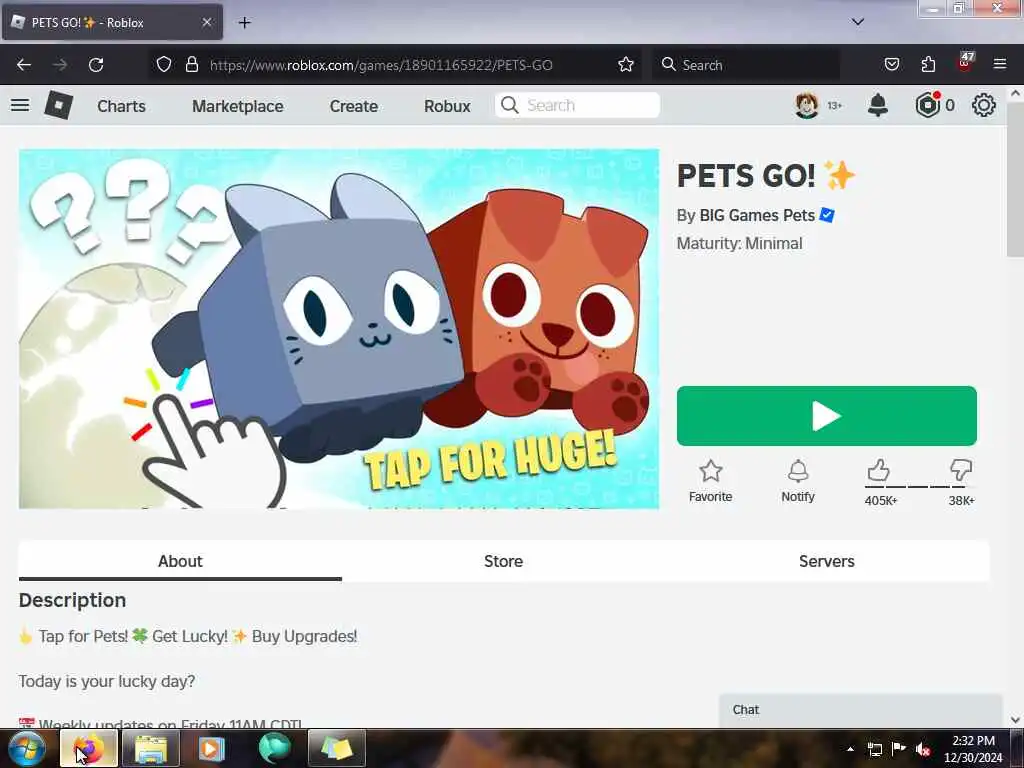Favorite the game with the star
This screenshot has width=1024, height=768.
[x=711, y=481]
